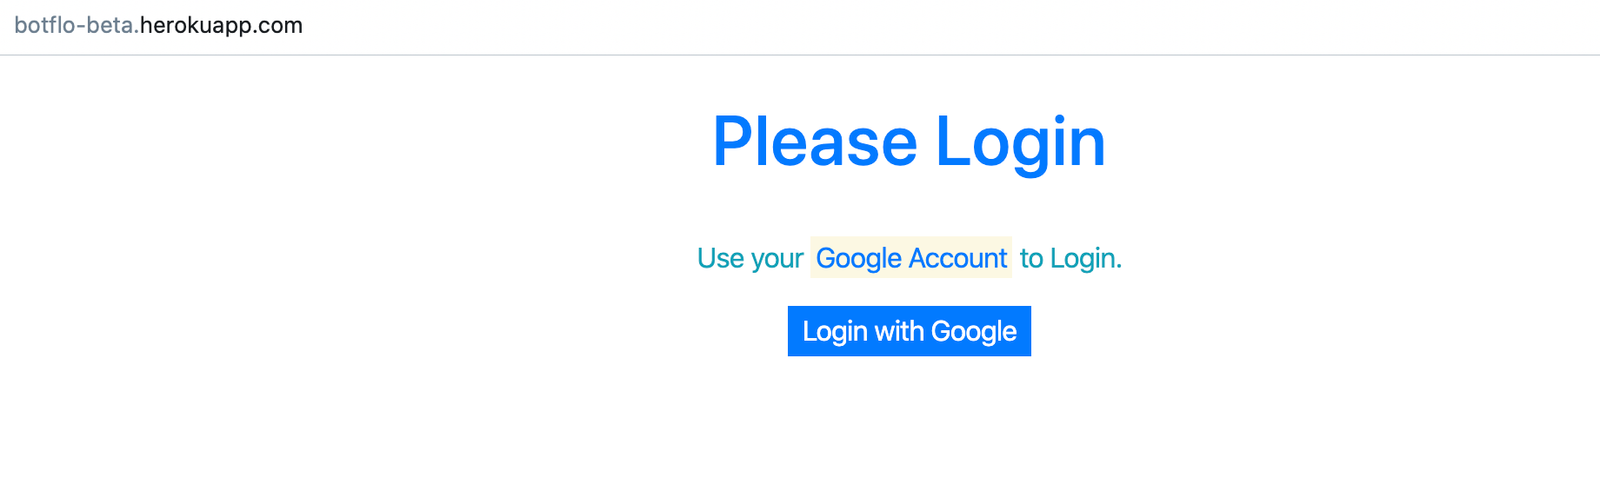Click the word "Google" in the highlighted text
The height and width of the screenshot is (497, 1600).
[x=859, y=259]
